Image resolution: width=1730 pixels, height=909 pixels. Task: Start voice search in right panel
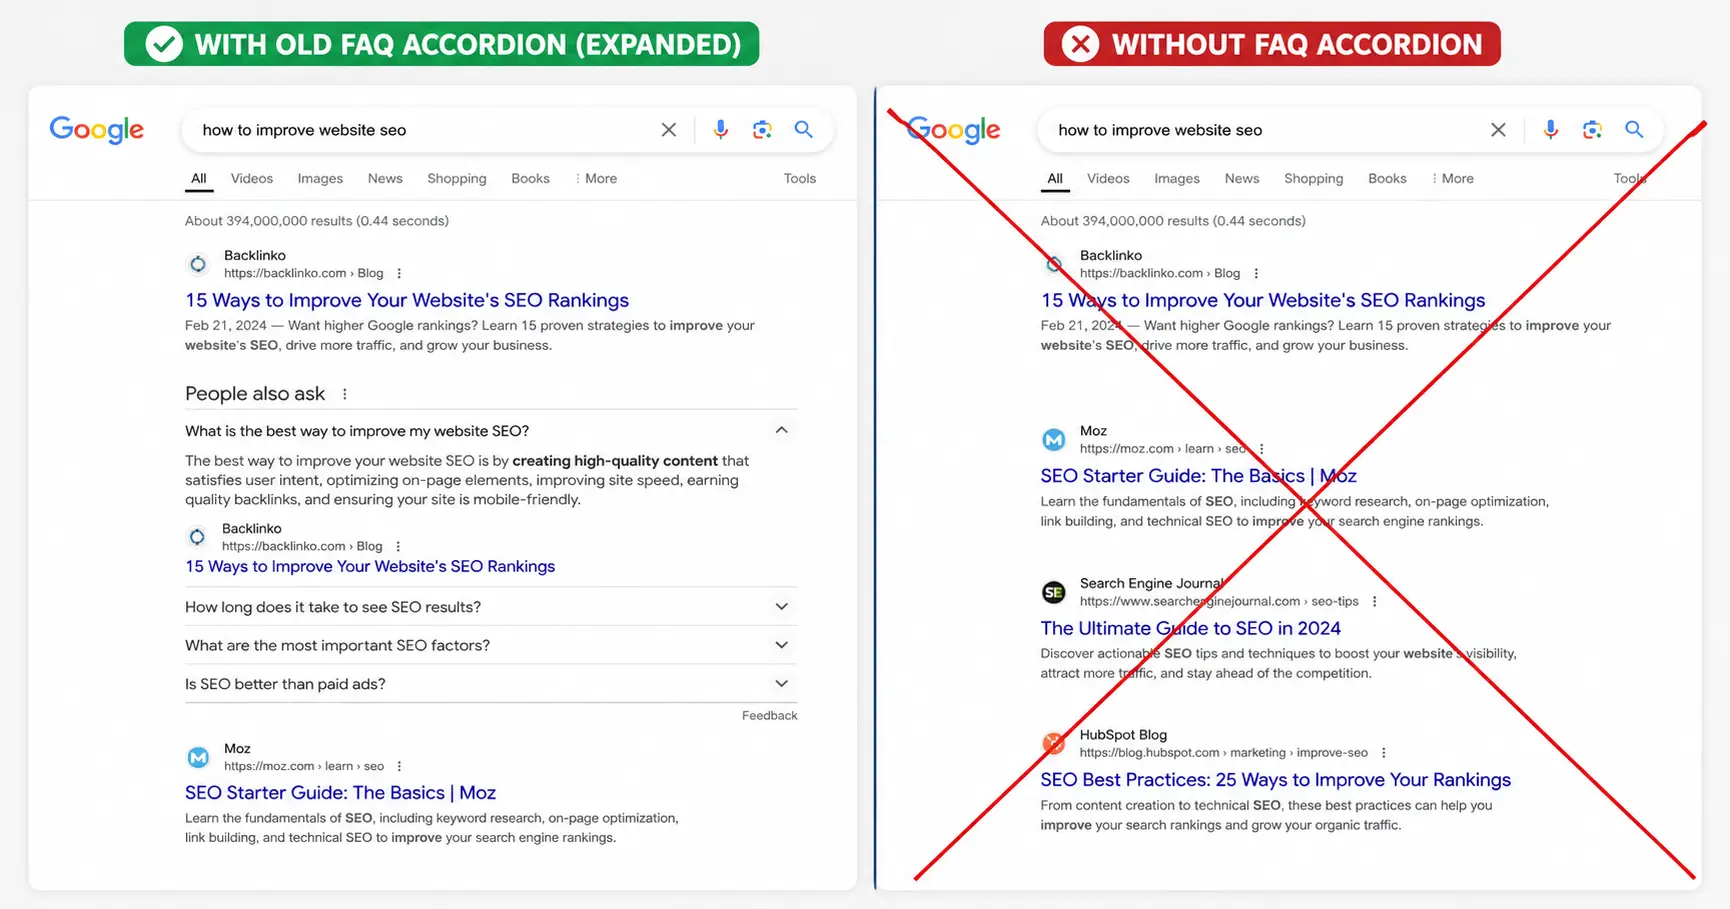tap(1550, 130)
